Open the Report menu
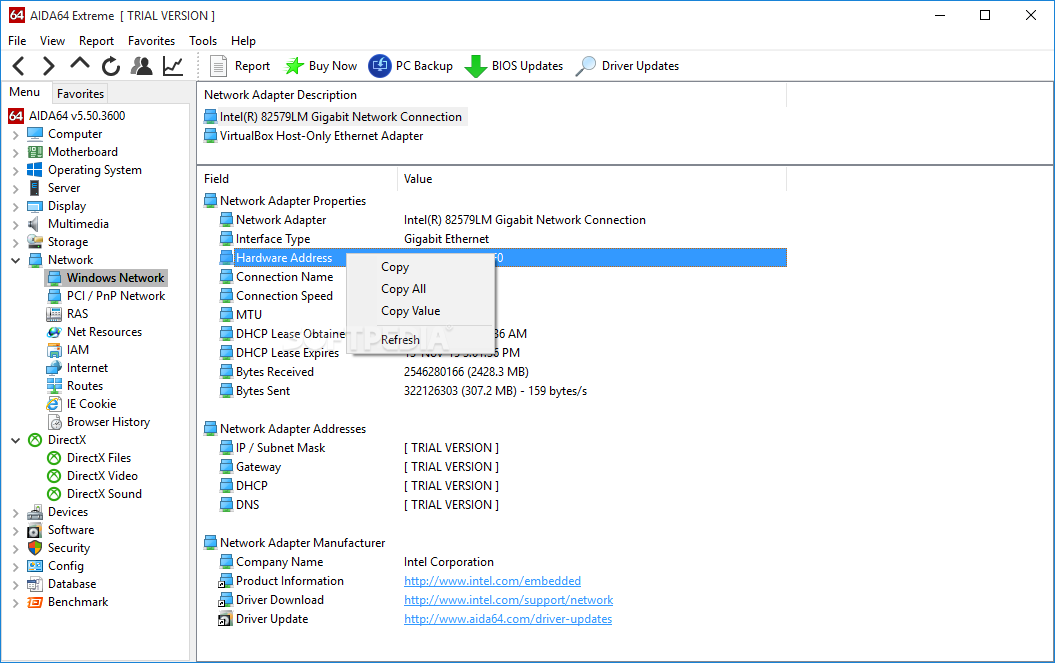Viewport: 1055px width, 663px height. 96,41
